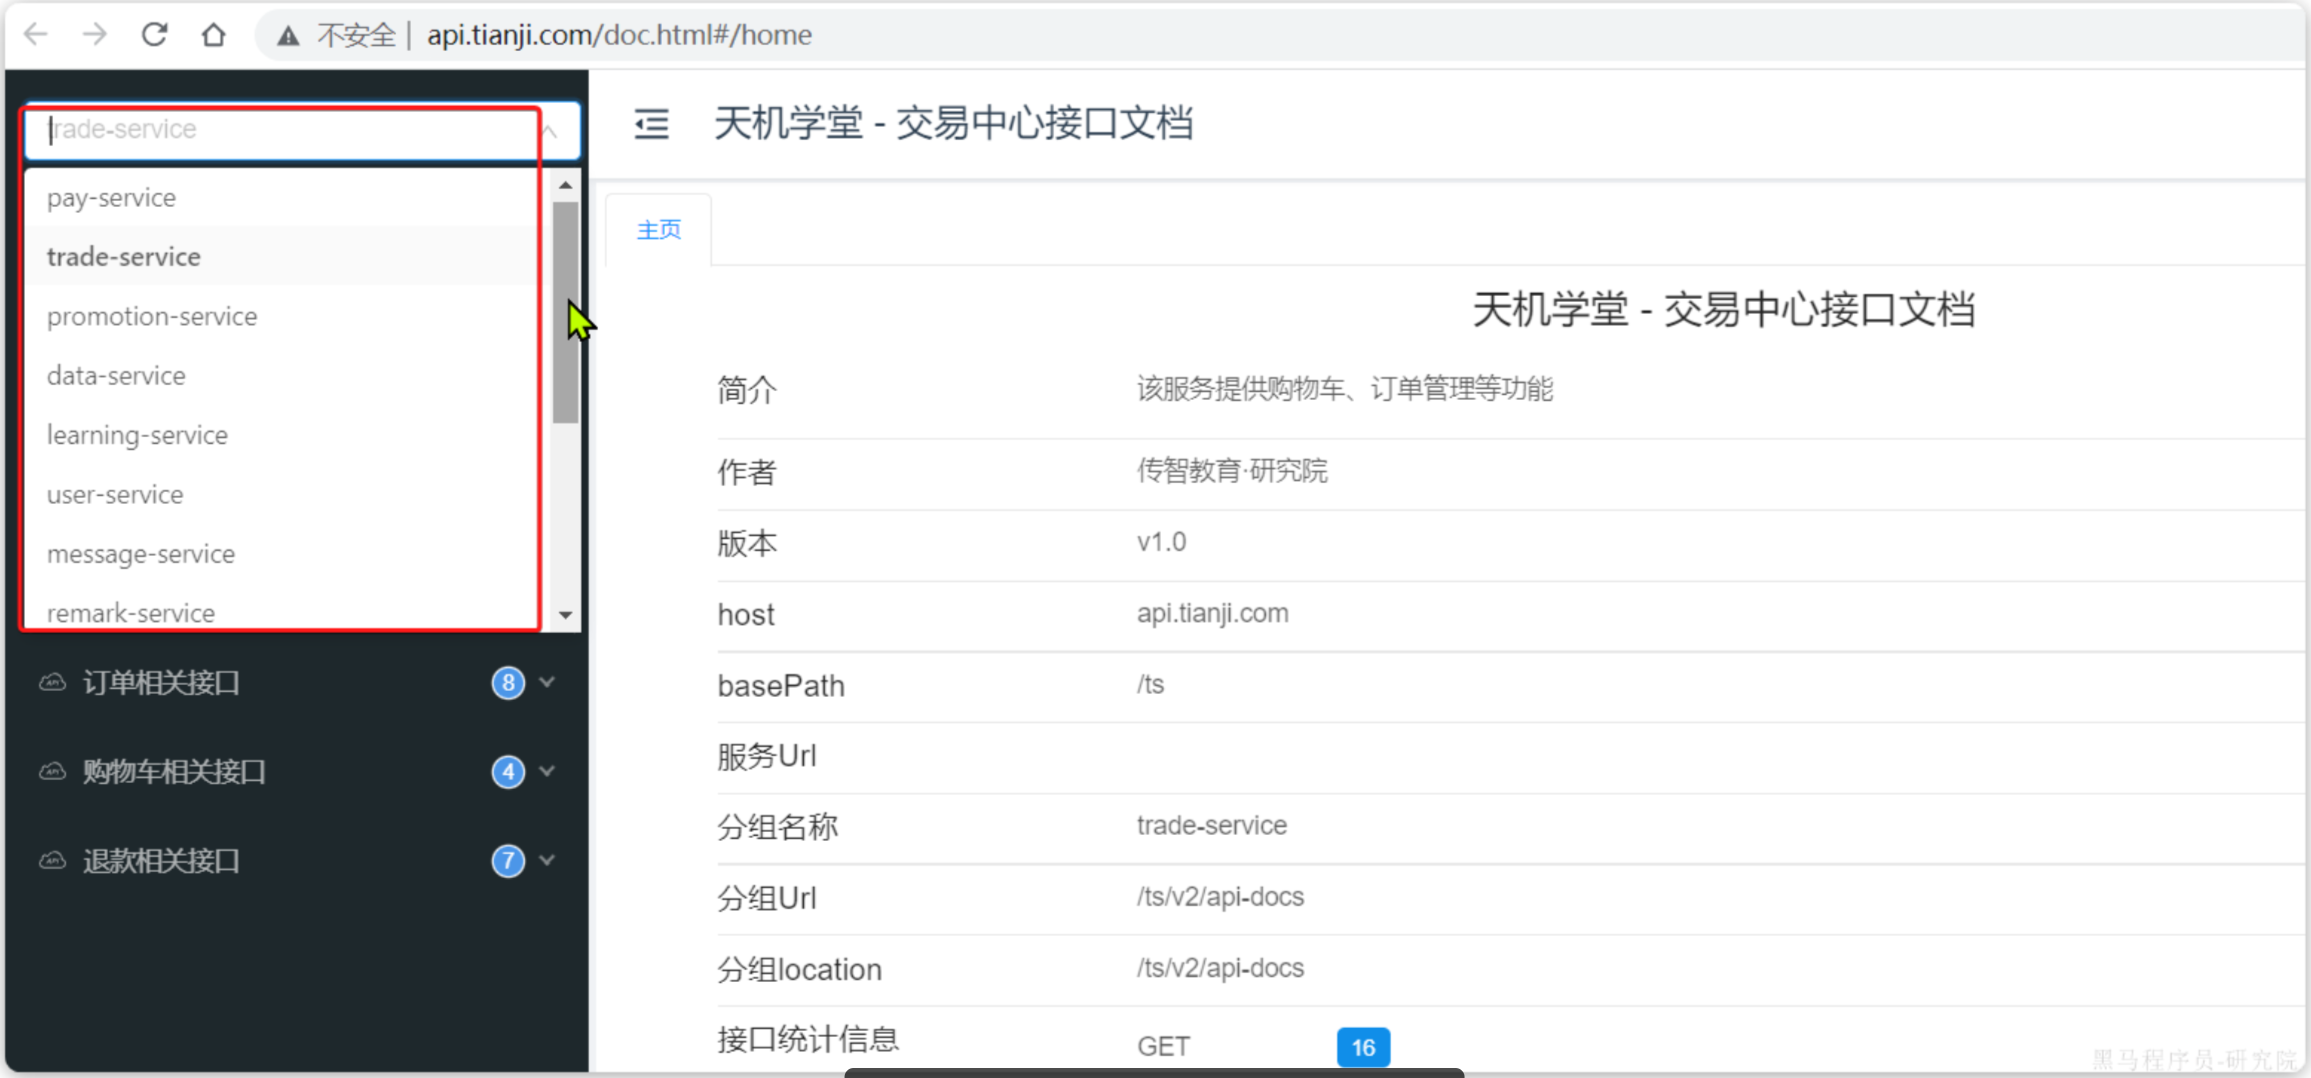Click the 服务Url row label
The image size is (2311, 1078).
[767, 756]
